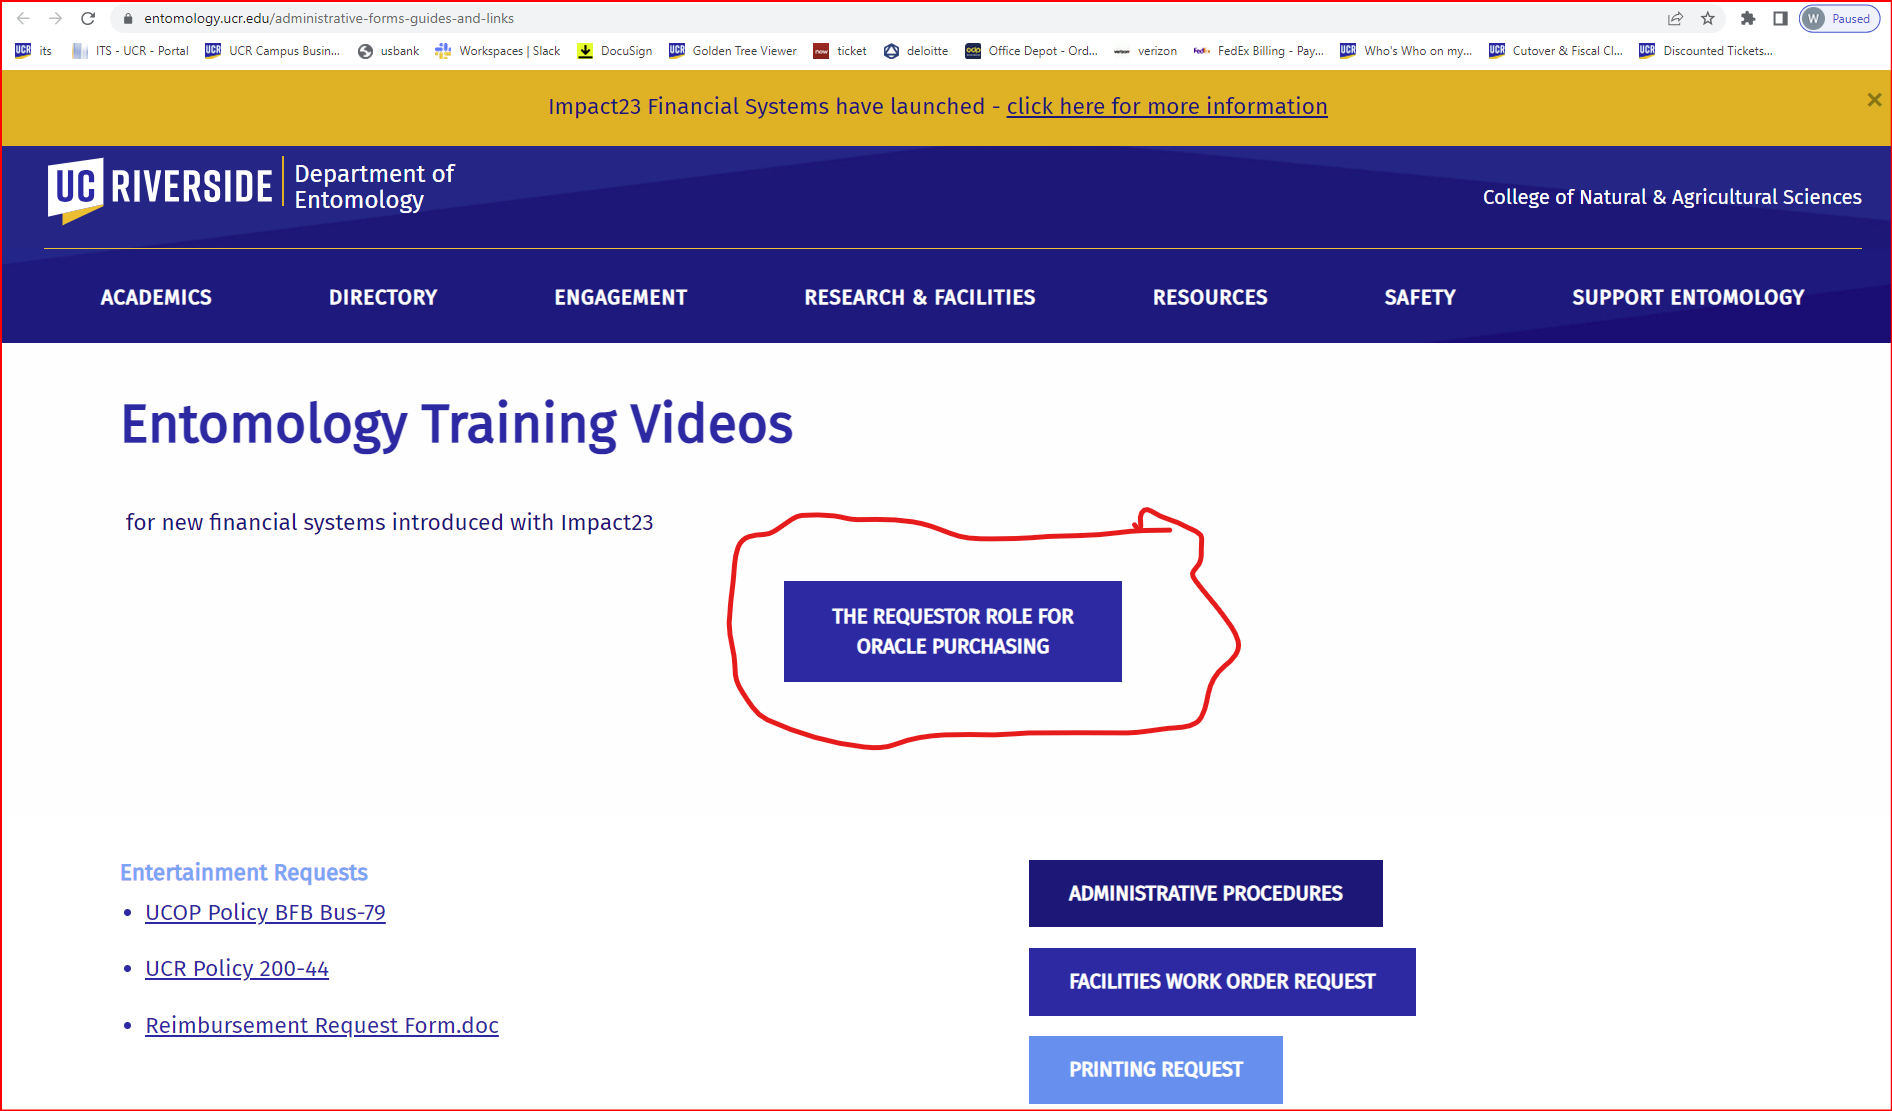Open the Paused profile button
This screenshot has height=1111, width=1892.
[x=1839, y=18]
